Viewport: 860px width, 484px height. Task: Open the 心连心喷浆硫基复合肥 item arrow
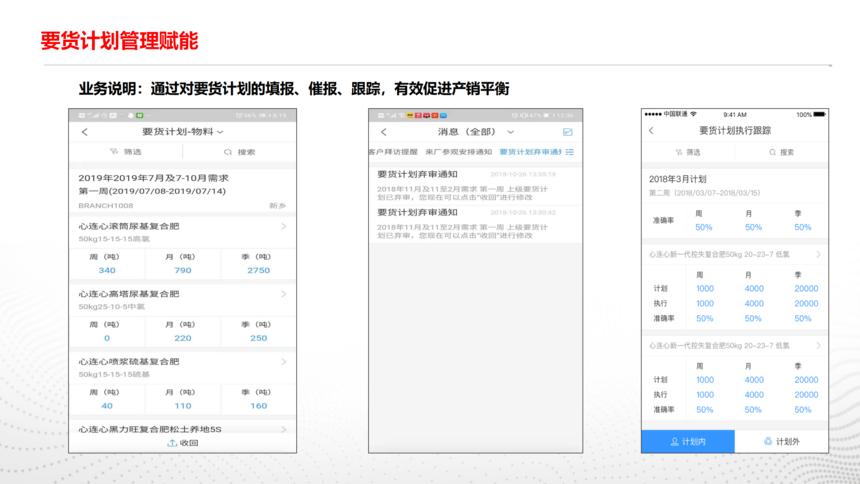click(284, 362)
